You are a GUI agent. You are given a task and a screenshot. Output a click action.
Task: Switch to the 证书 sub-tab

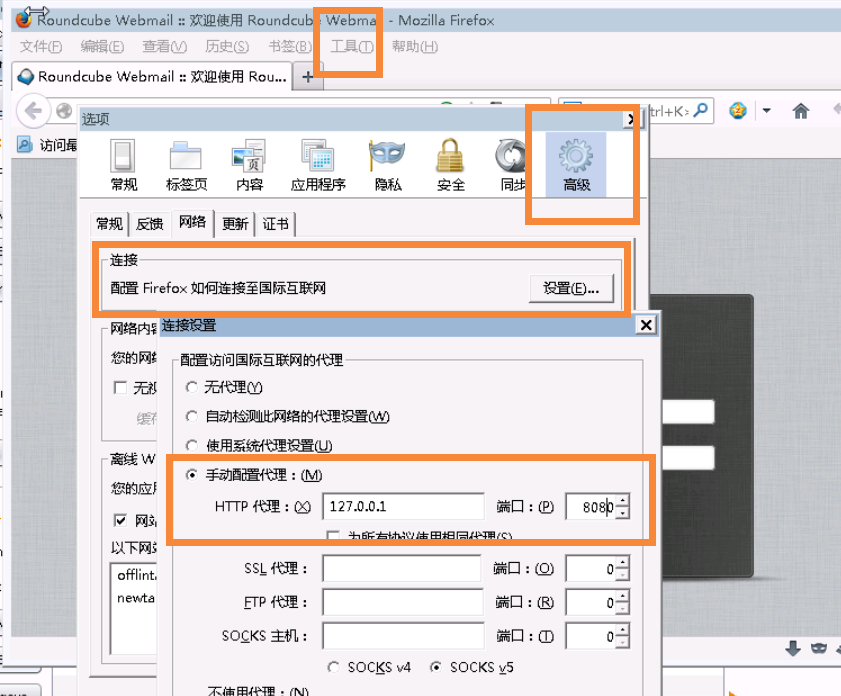(276, 224)
